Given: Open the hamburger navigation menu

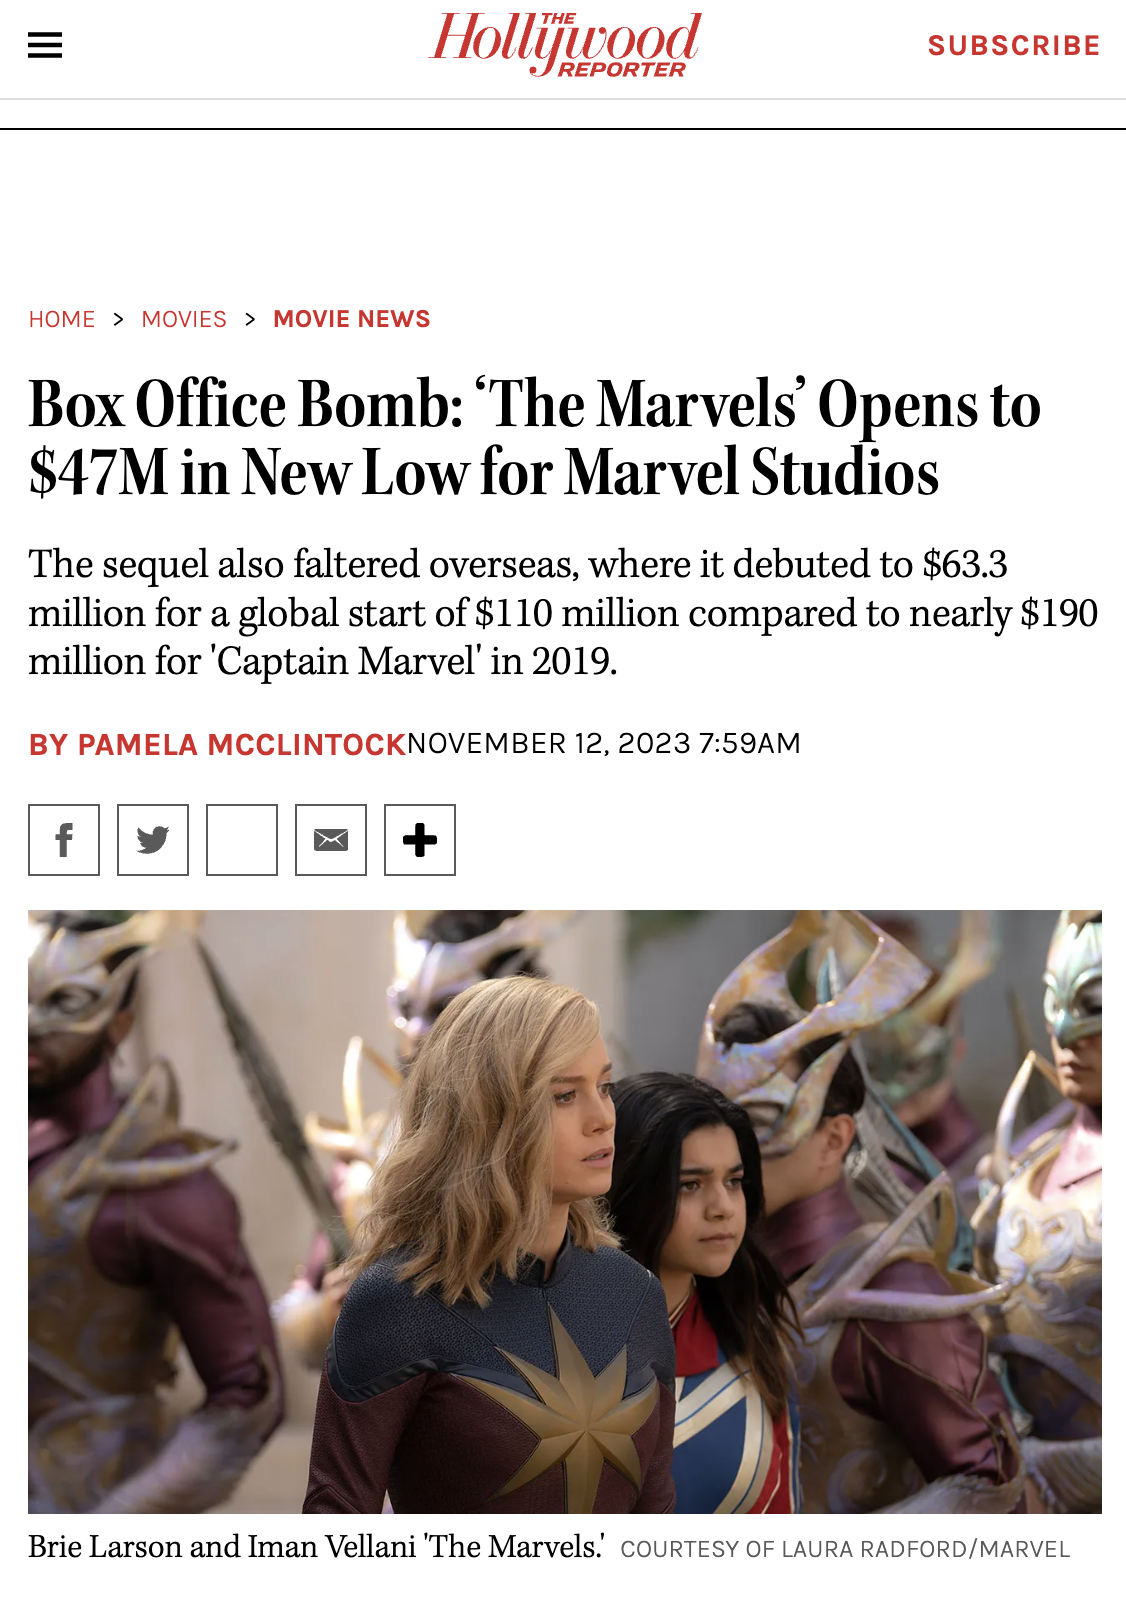Looking at the screenshot, I should [45, 45].
